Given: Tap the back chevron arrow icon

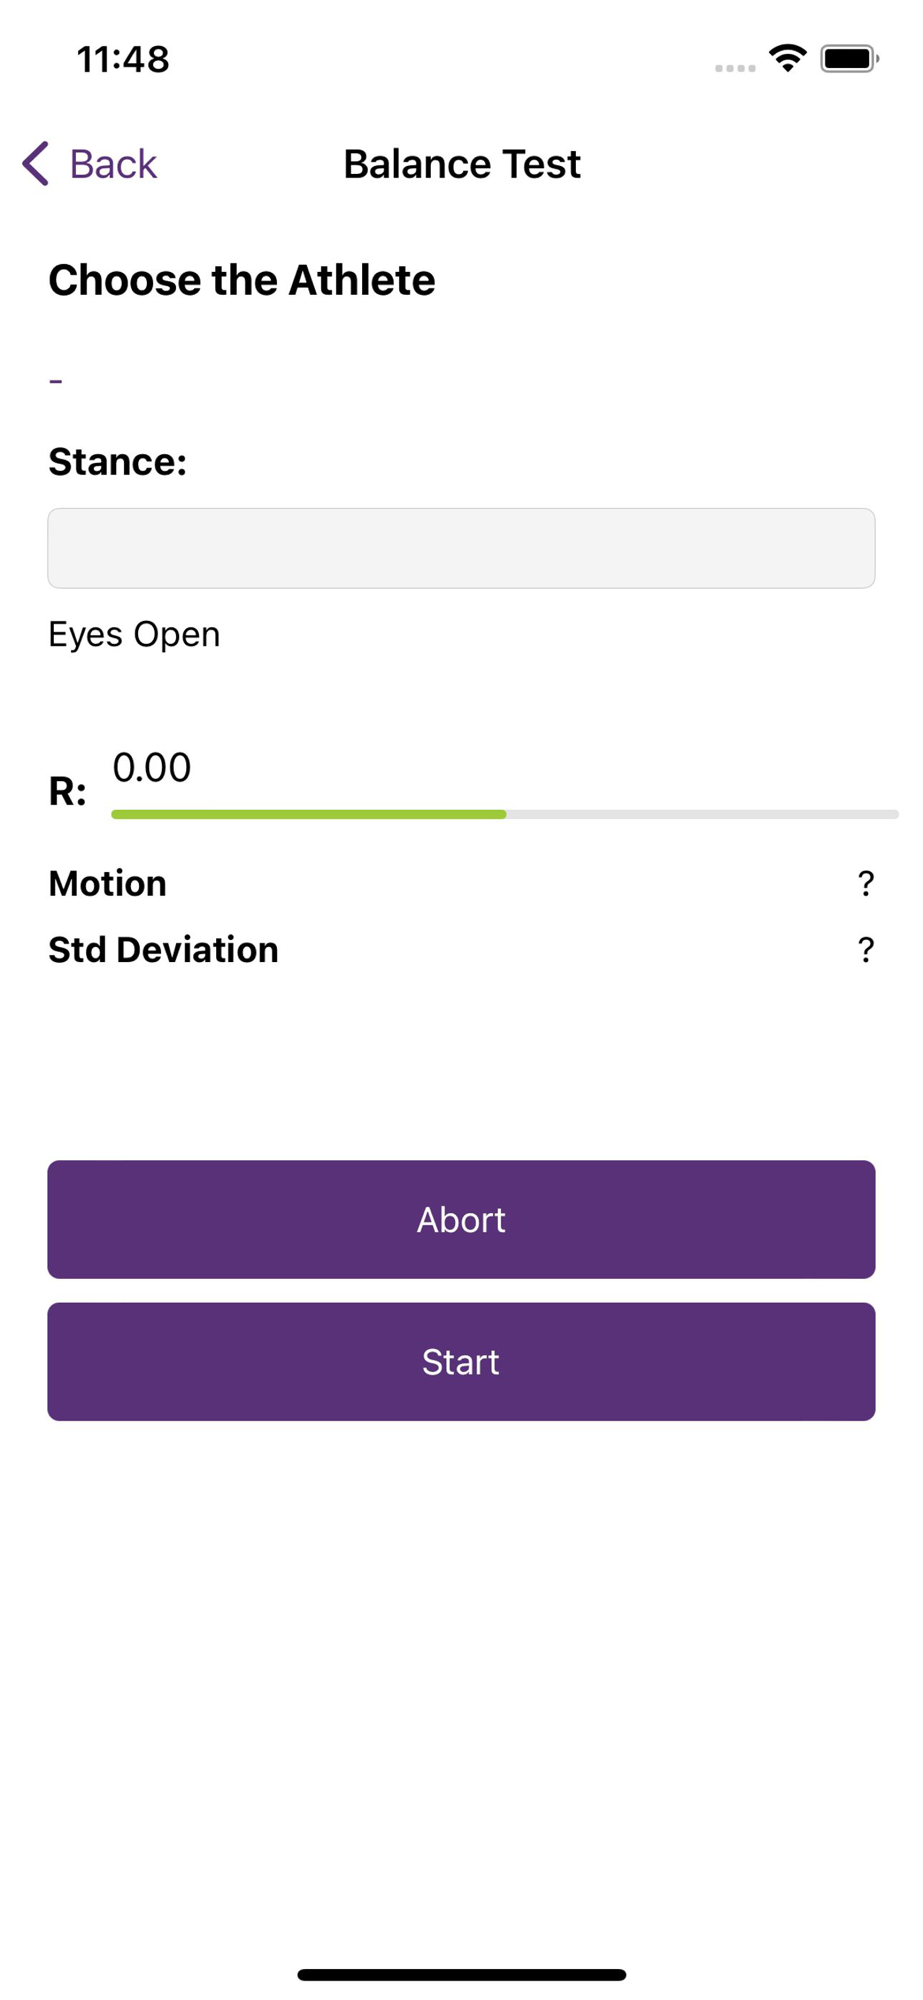Looking at the screenshot, I should click(36, 164).
